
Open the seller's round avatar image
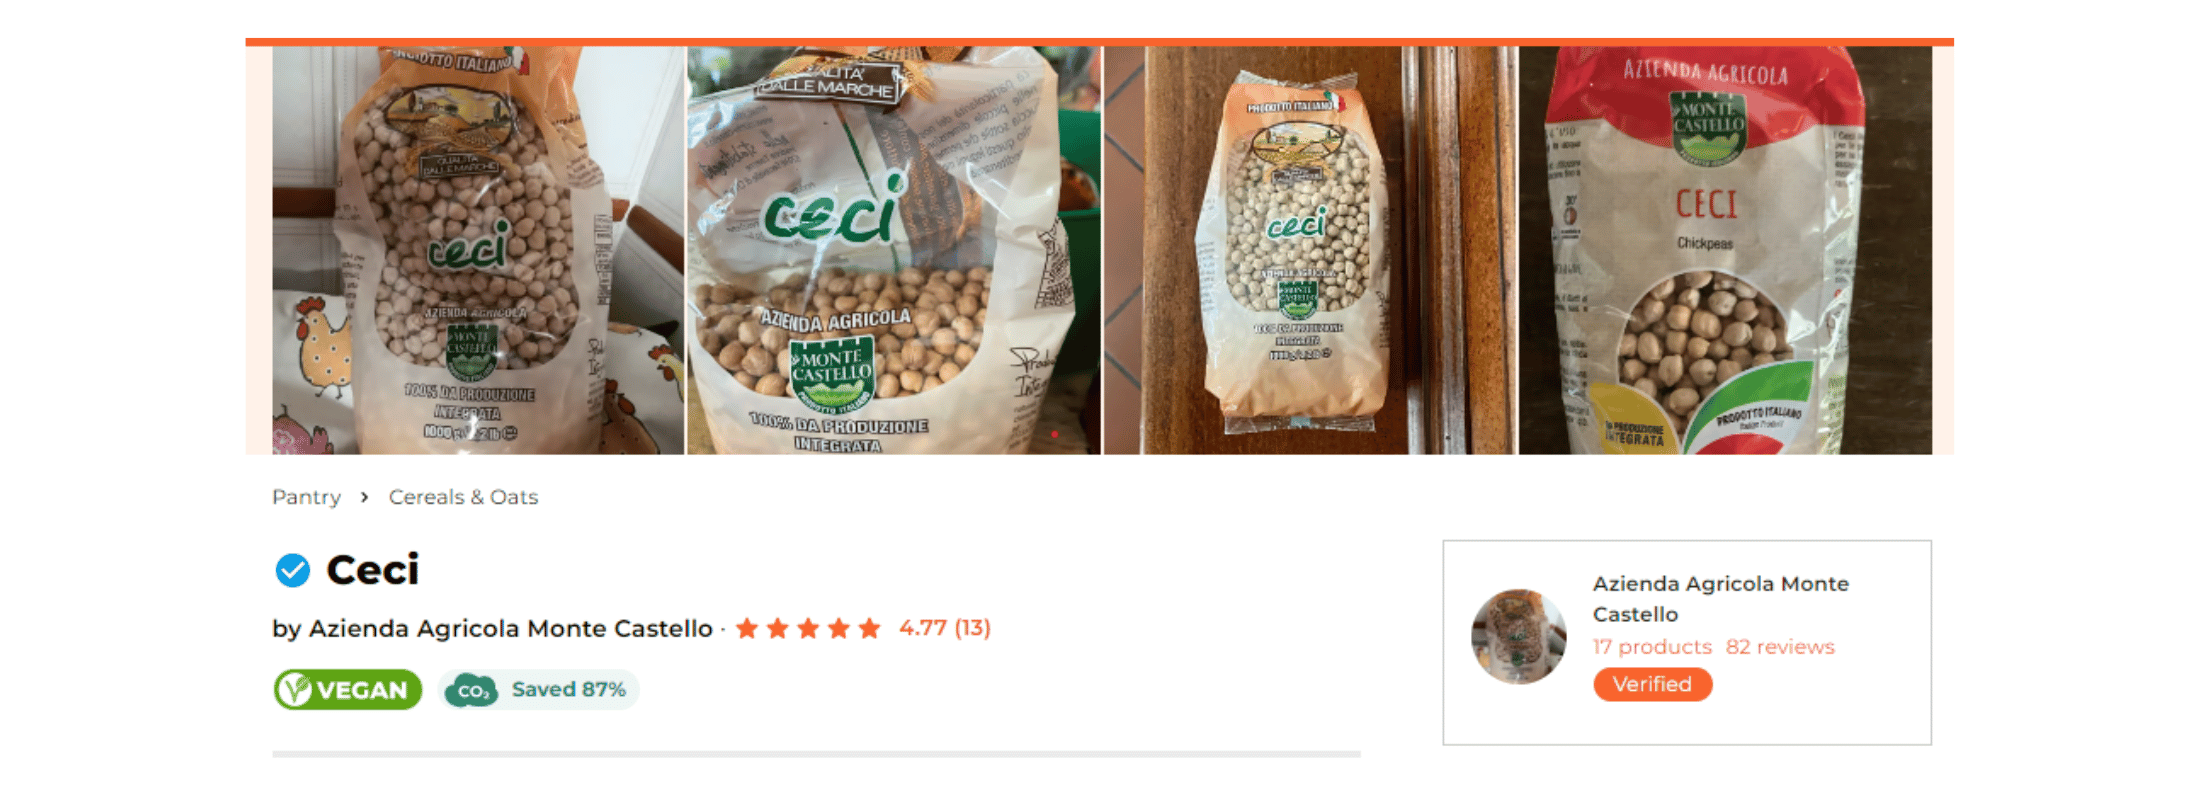(1519, 637)
